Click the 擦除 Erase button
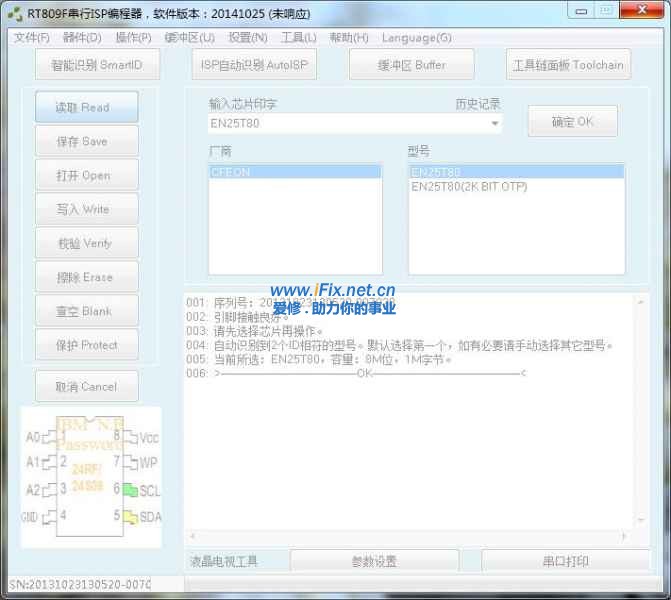Image resolution: width=671 pixels, height=600 pixels. coord(87,277)
